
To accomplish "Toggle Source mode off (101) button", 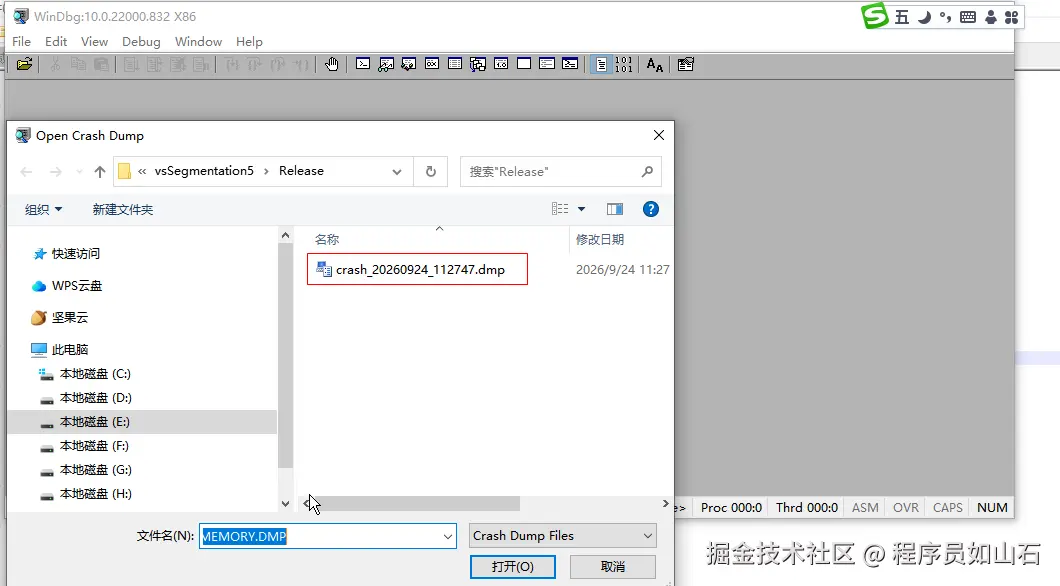I will (624, 64).
